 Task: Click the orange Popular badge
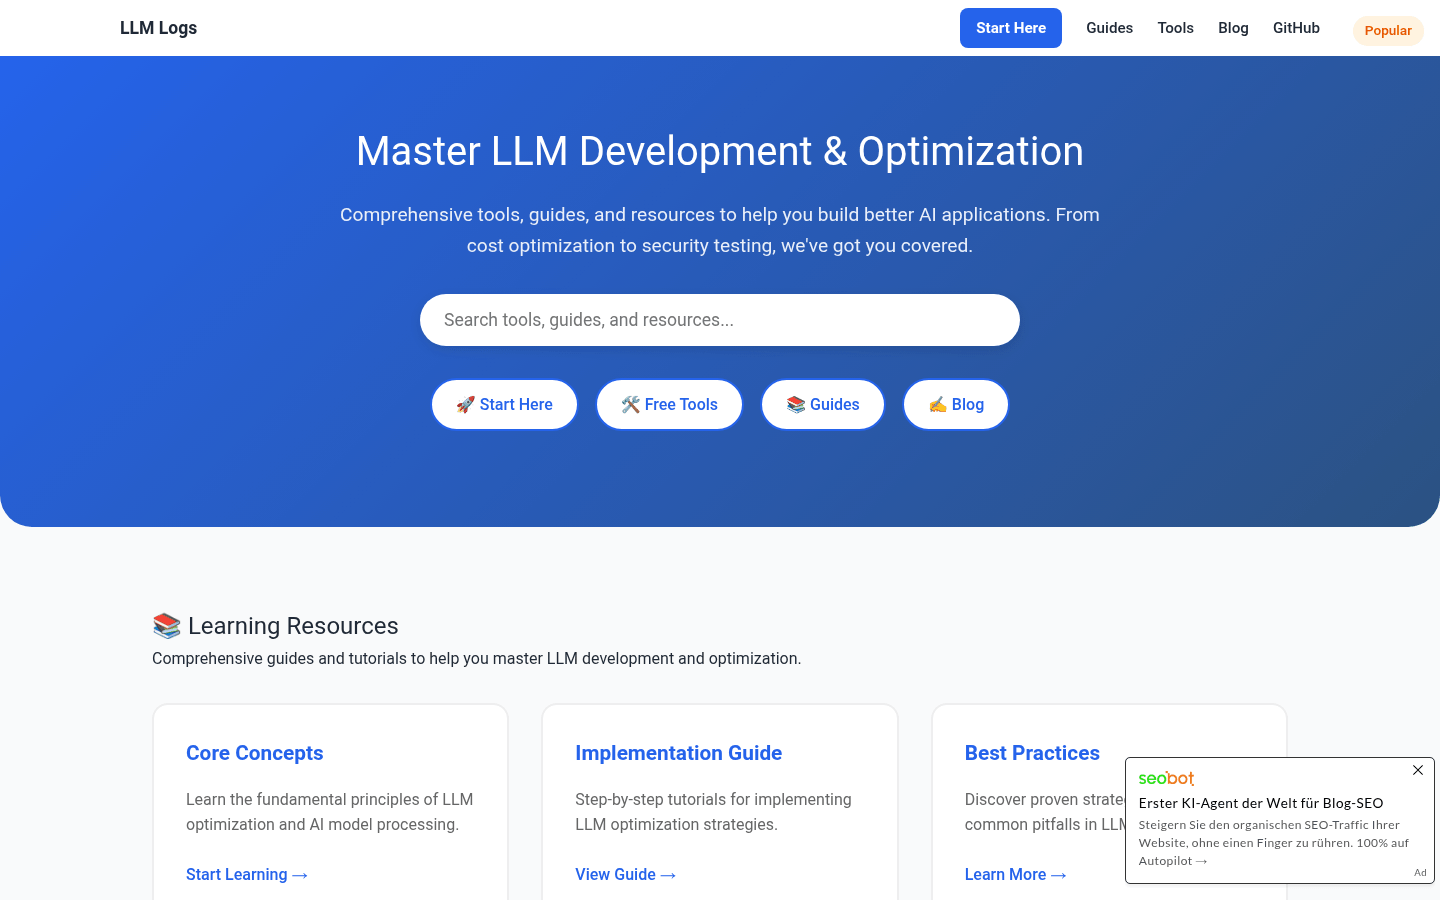(1387, 31)
